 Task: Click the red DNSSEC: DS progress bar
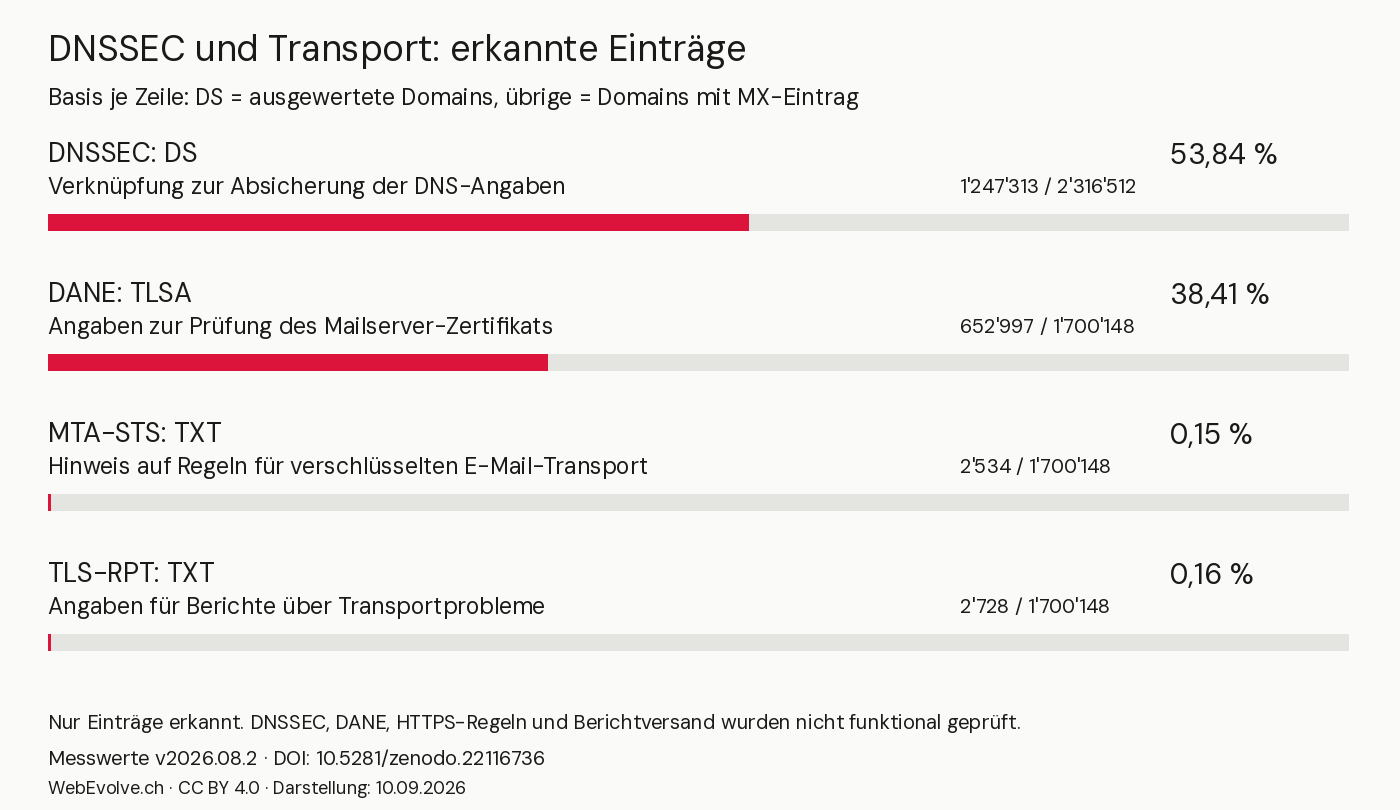click(x=398, y=222)
